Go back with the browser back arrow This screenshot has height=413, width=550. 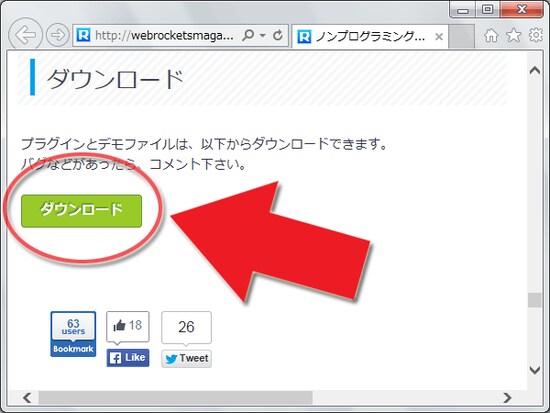(25, 34)
